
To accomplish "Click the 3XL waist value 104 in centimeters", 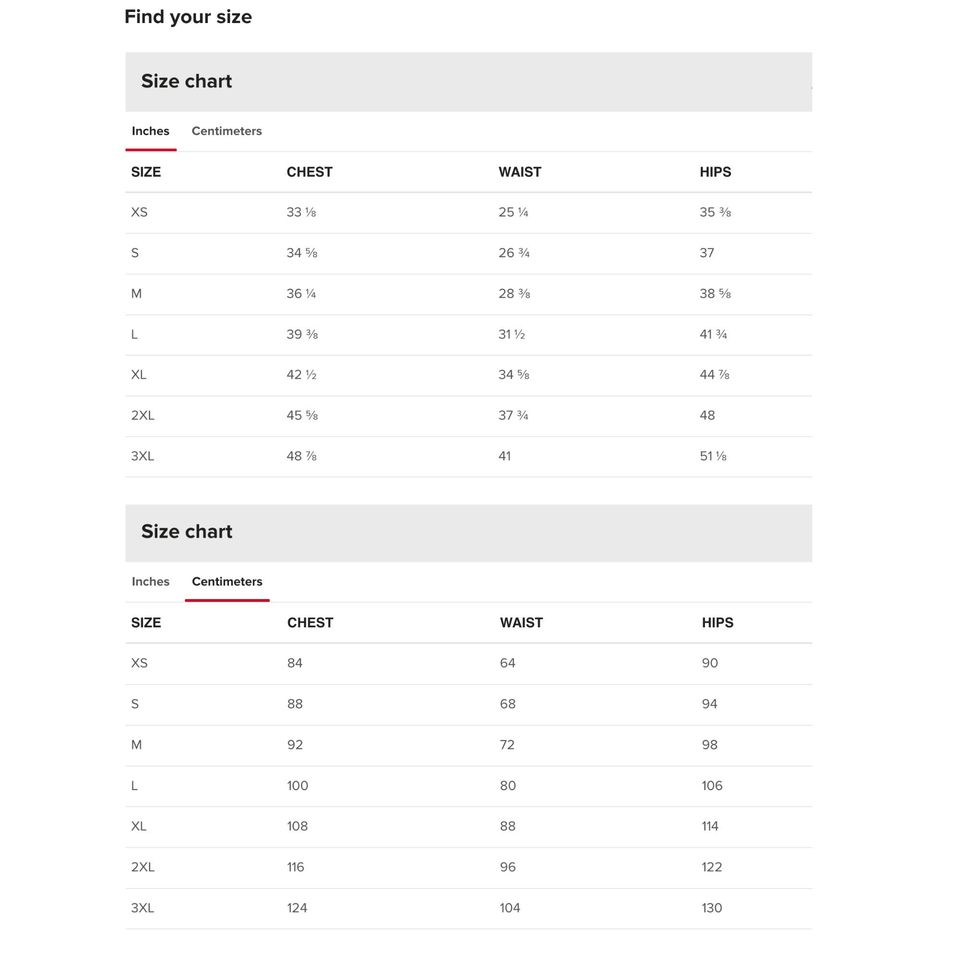I will click(510, 908).
